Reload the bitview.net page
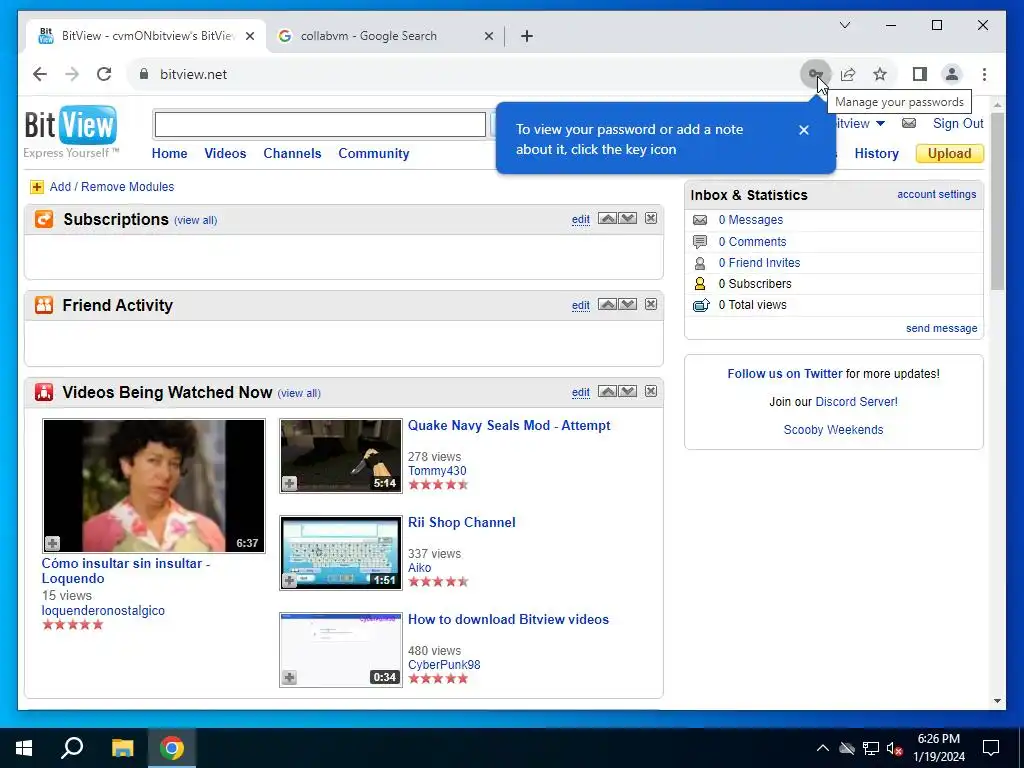The width and height of the screenshot is (1024, 768). (104, 74)
